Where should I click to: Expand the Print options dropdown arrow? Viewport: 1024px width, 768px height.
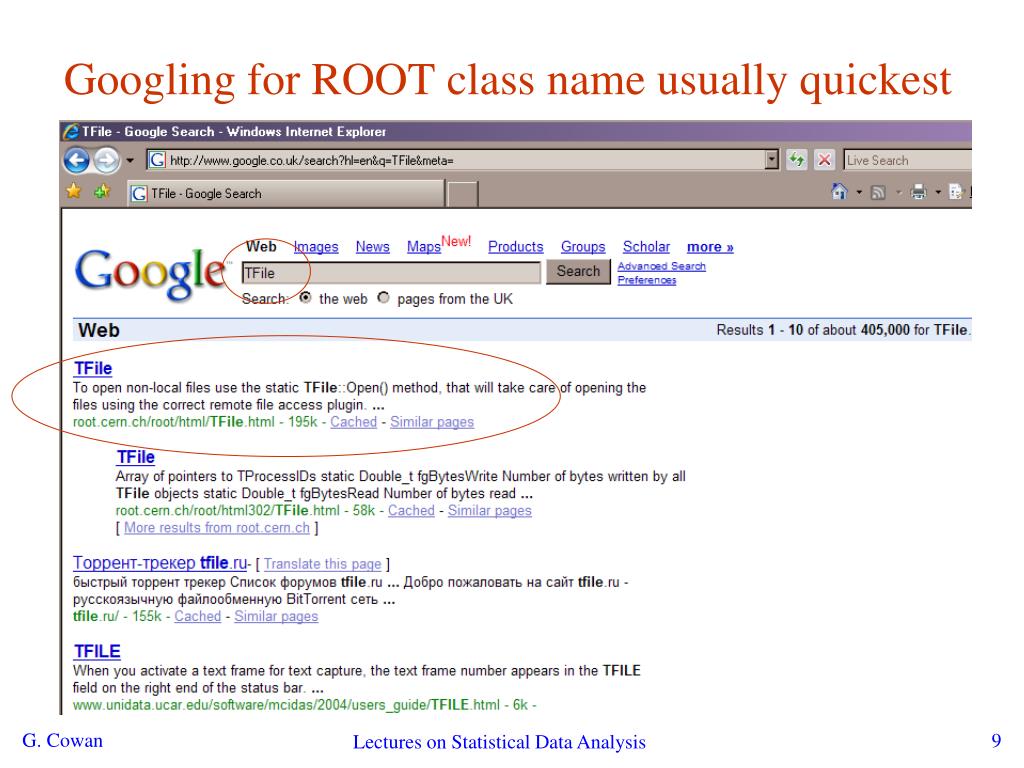[x=938, y=192]
